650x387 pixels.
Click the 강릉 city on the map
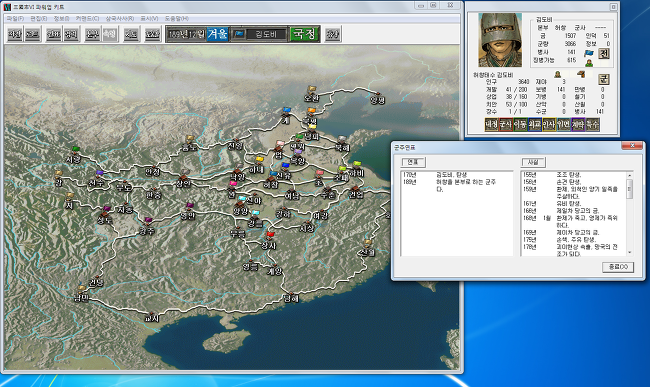coord(255,222)
